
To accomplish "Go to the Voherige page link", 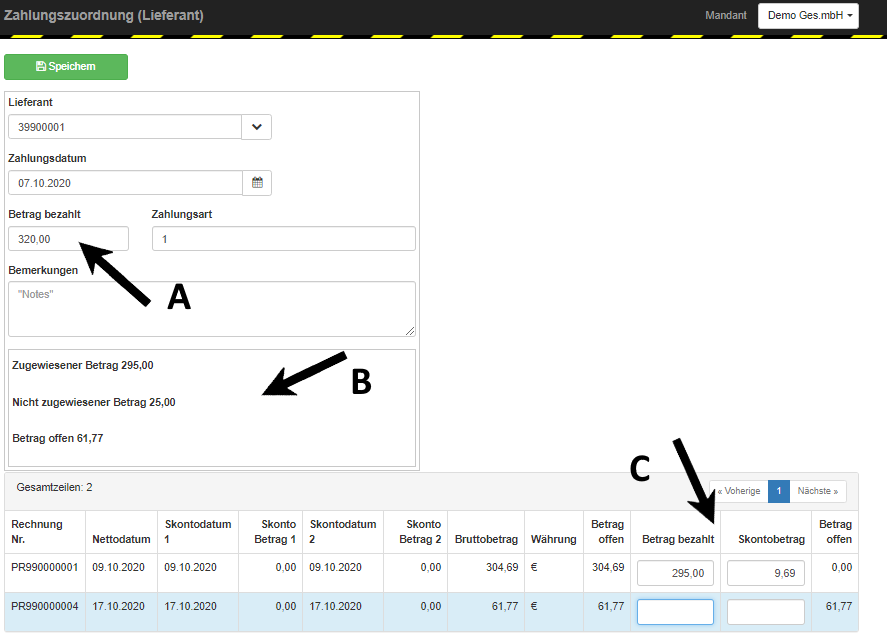I will (x=739, y=491).
